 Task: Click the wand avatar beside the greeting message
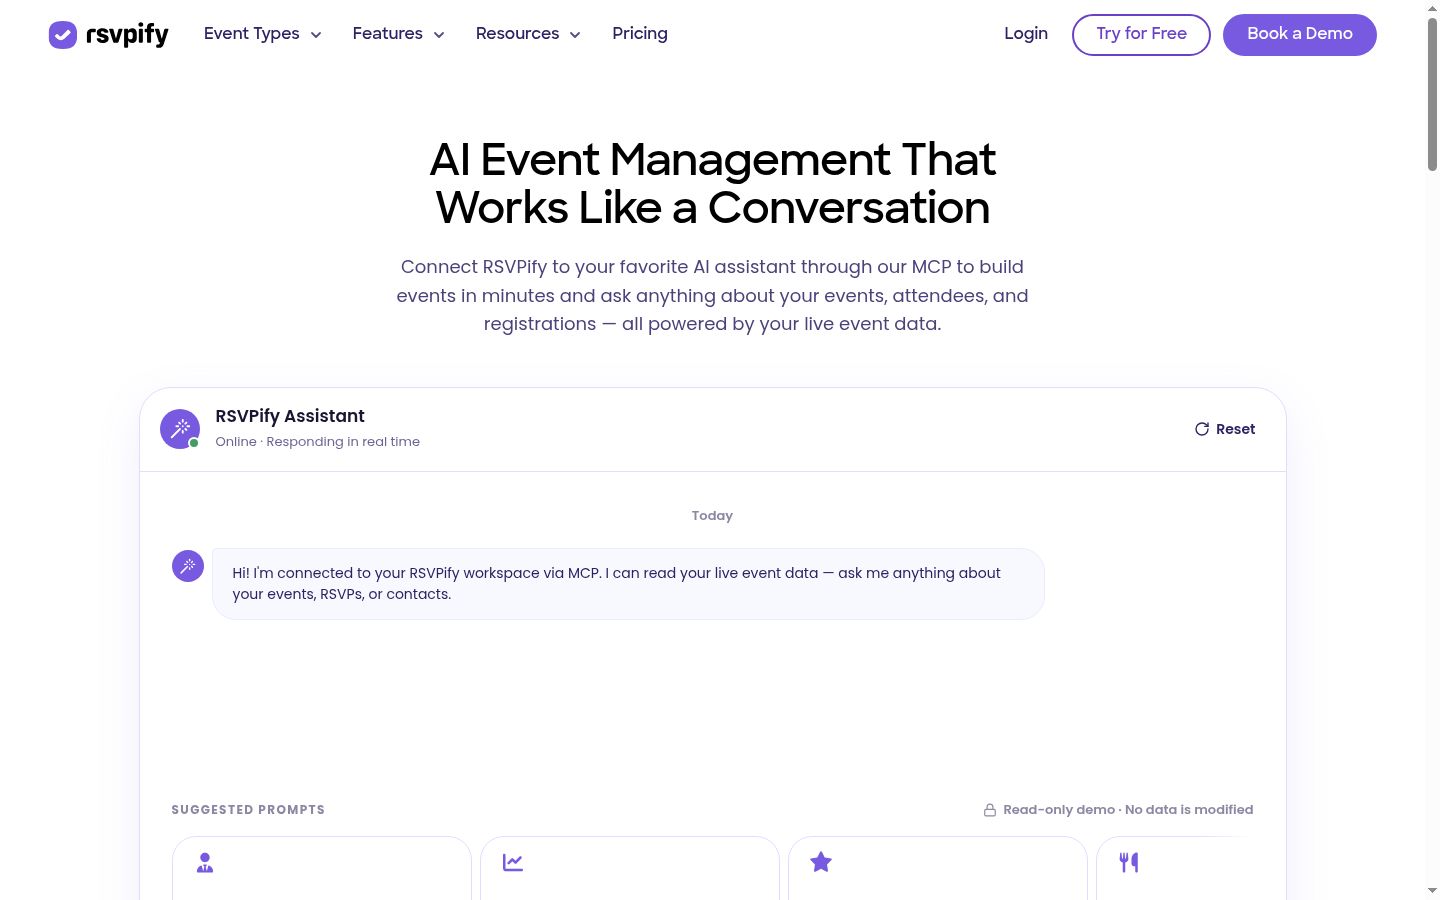(x=188, y=566)
